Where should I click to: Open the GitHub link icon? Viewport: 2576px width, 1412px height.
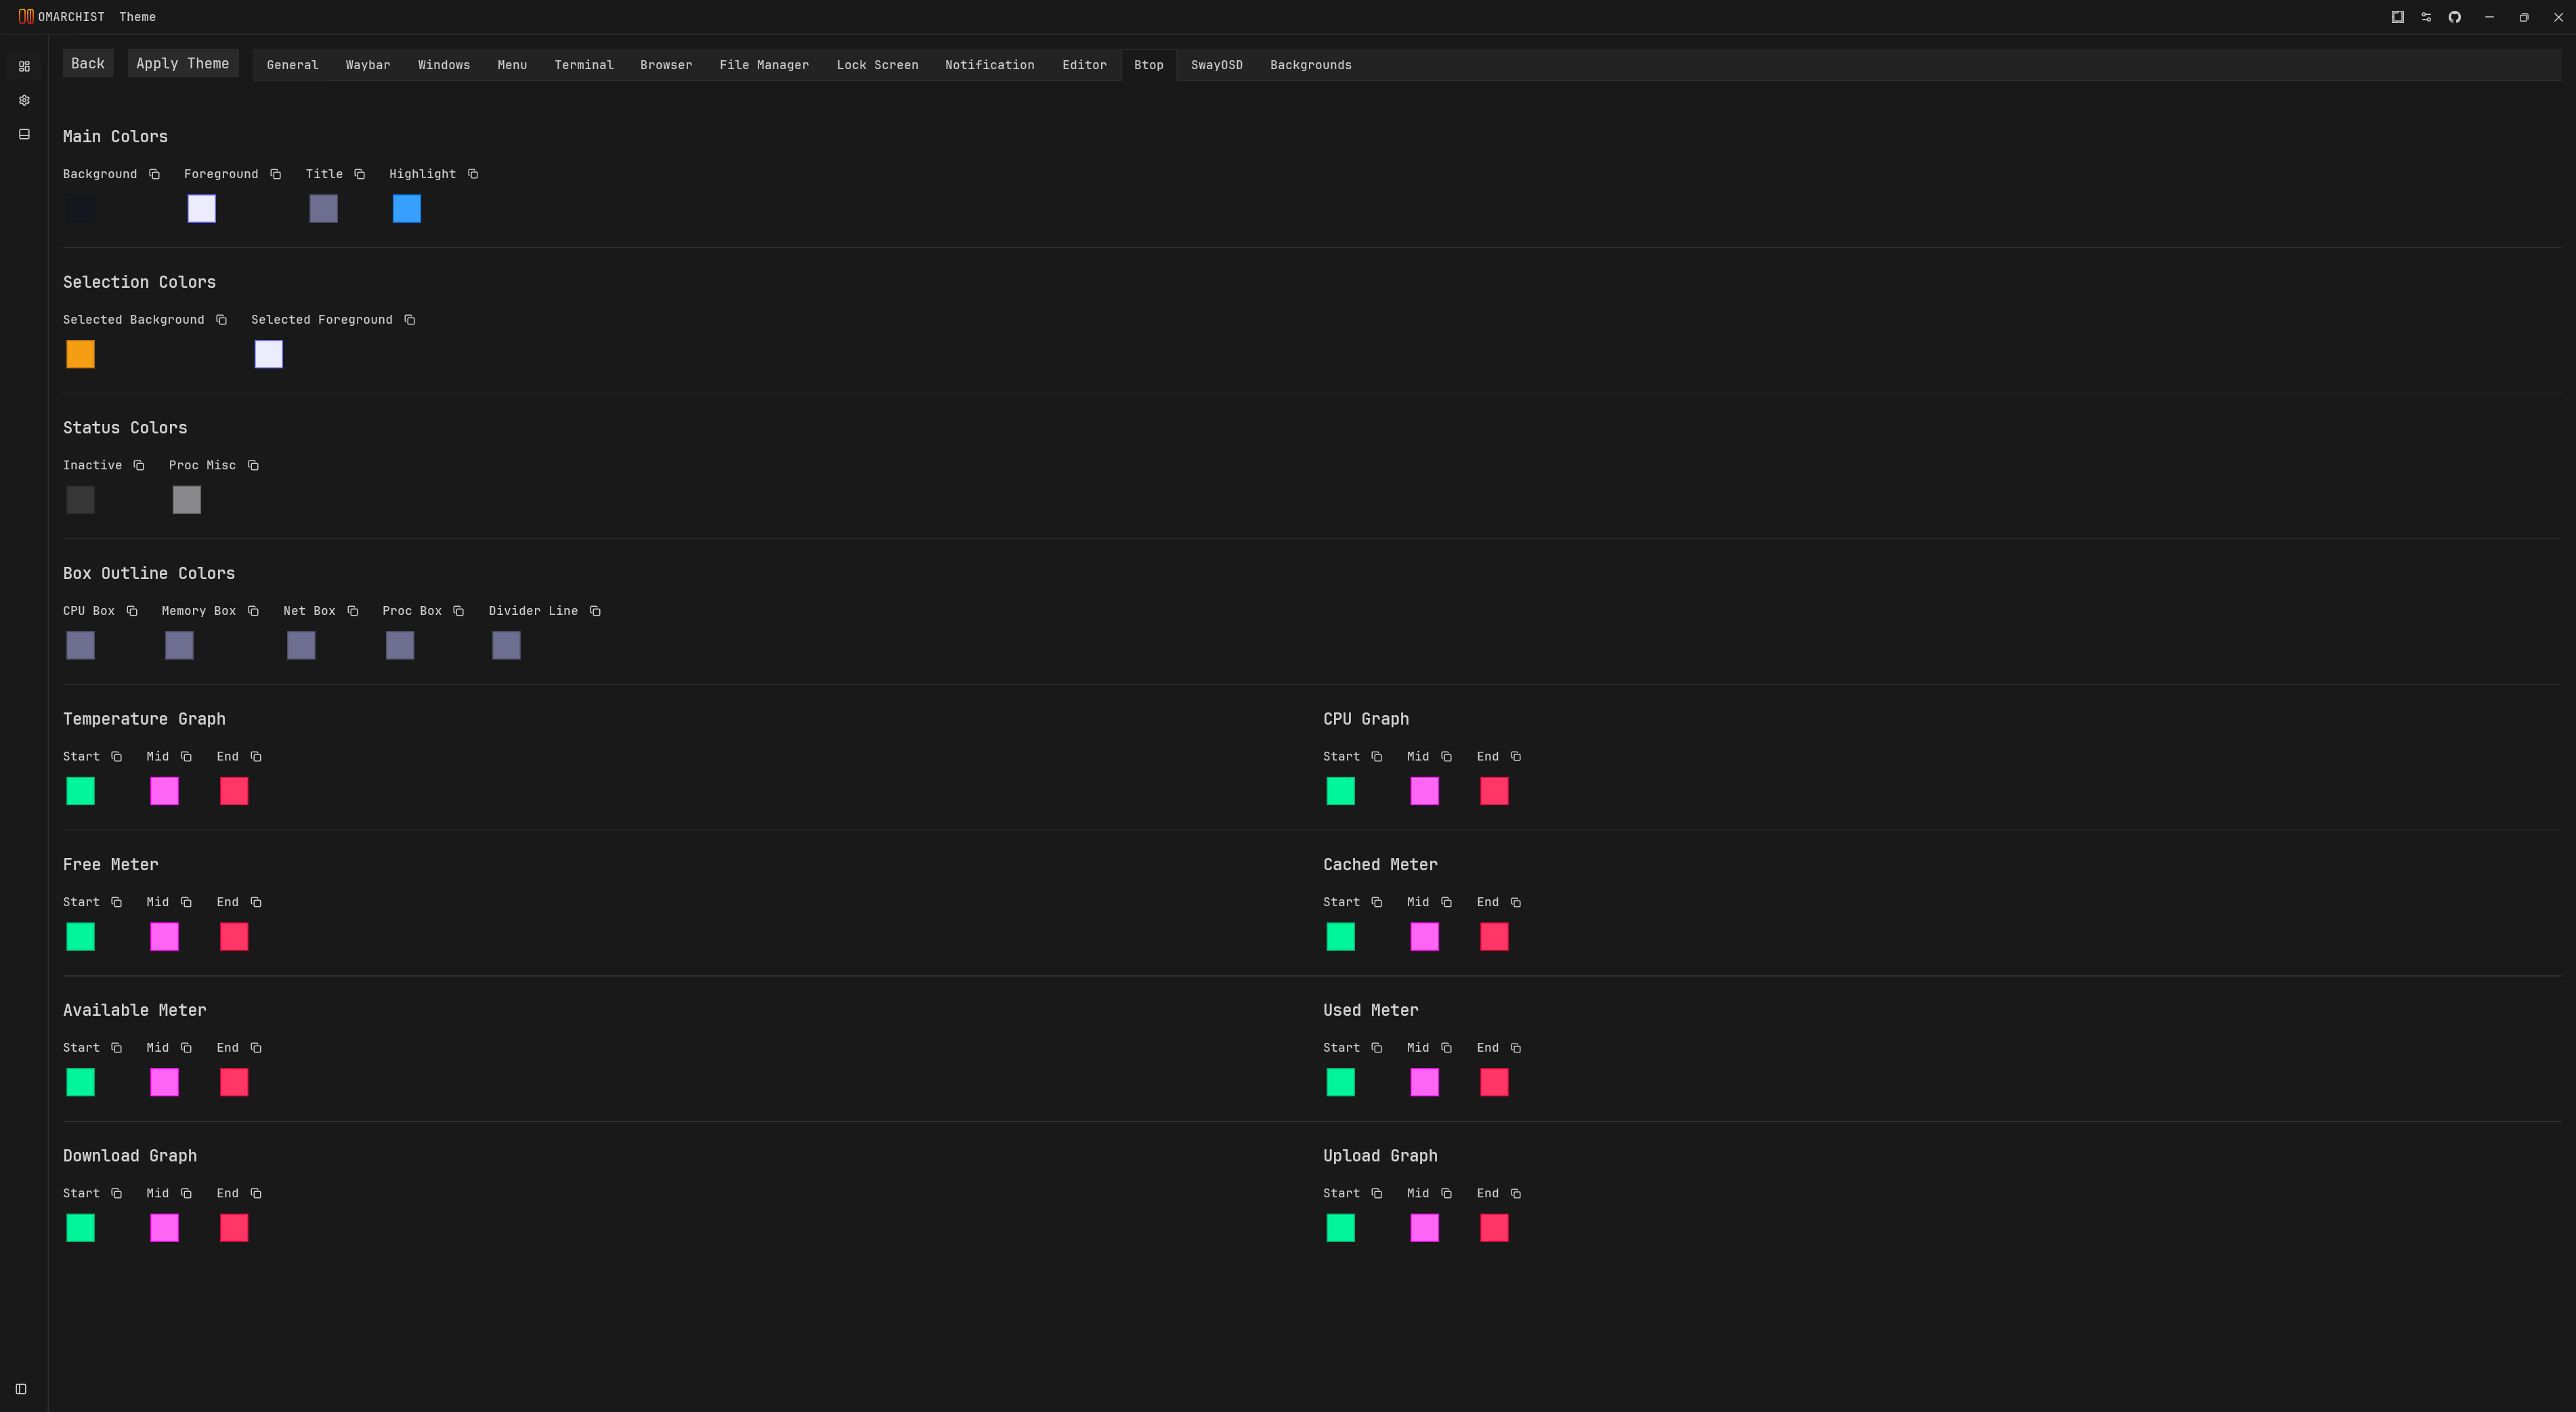tap(2454, 17)
